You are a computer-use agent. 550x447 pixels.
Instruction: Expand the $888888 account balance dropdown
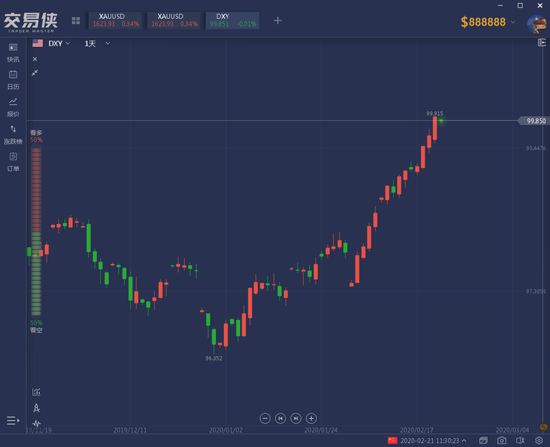click(488, 22)
